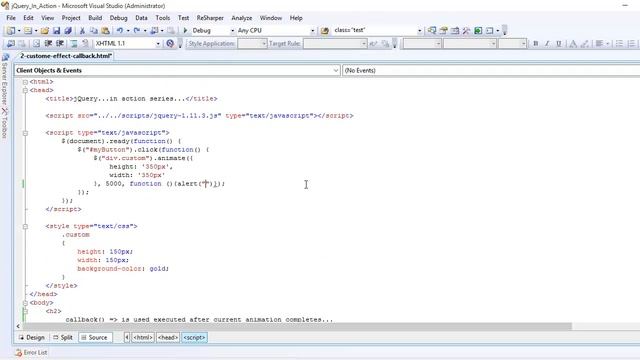Cut selection using the scissors icon
The height and width of the screenshot is (360, 640).
pyautogui.click(x=82, y=31)
